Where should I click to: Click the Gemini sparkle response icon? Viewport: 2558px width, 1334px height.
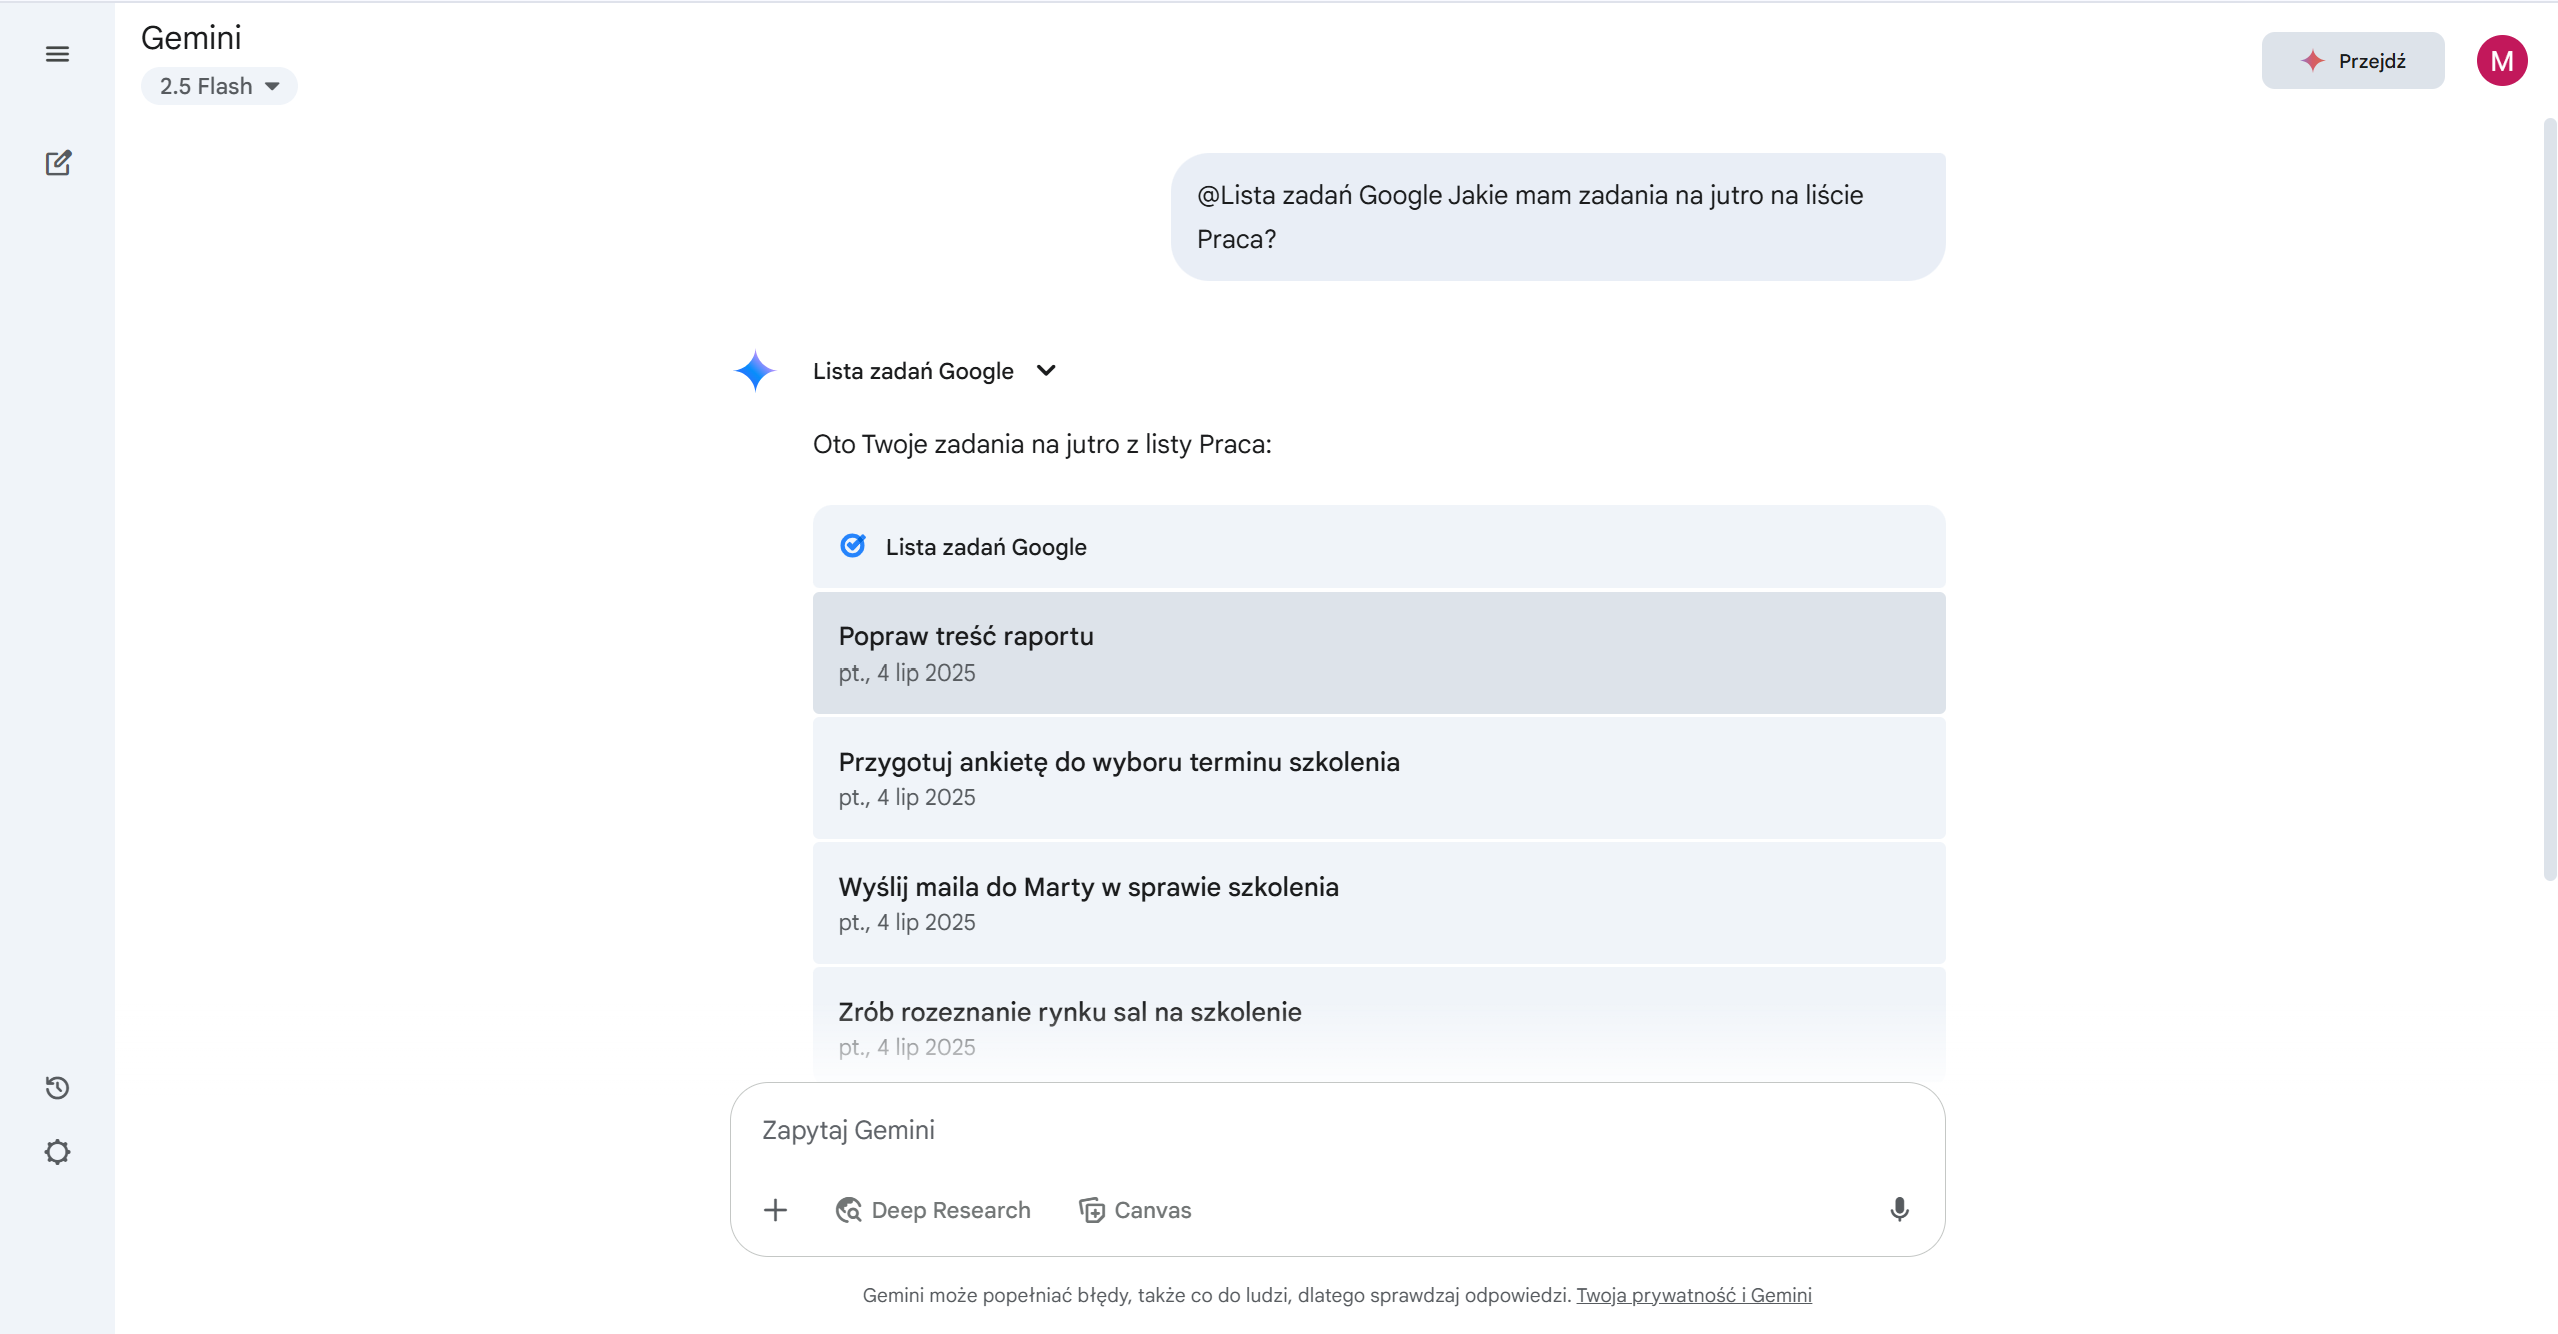(755, 371)
